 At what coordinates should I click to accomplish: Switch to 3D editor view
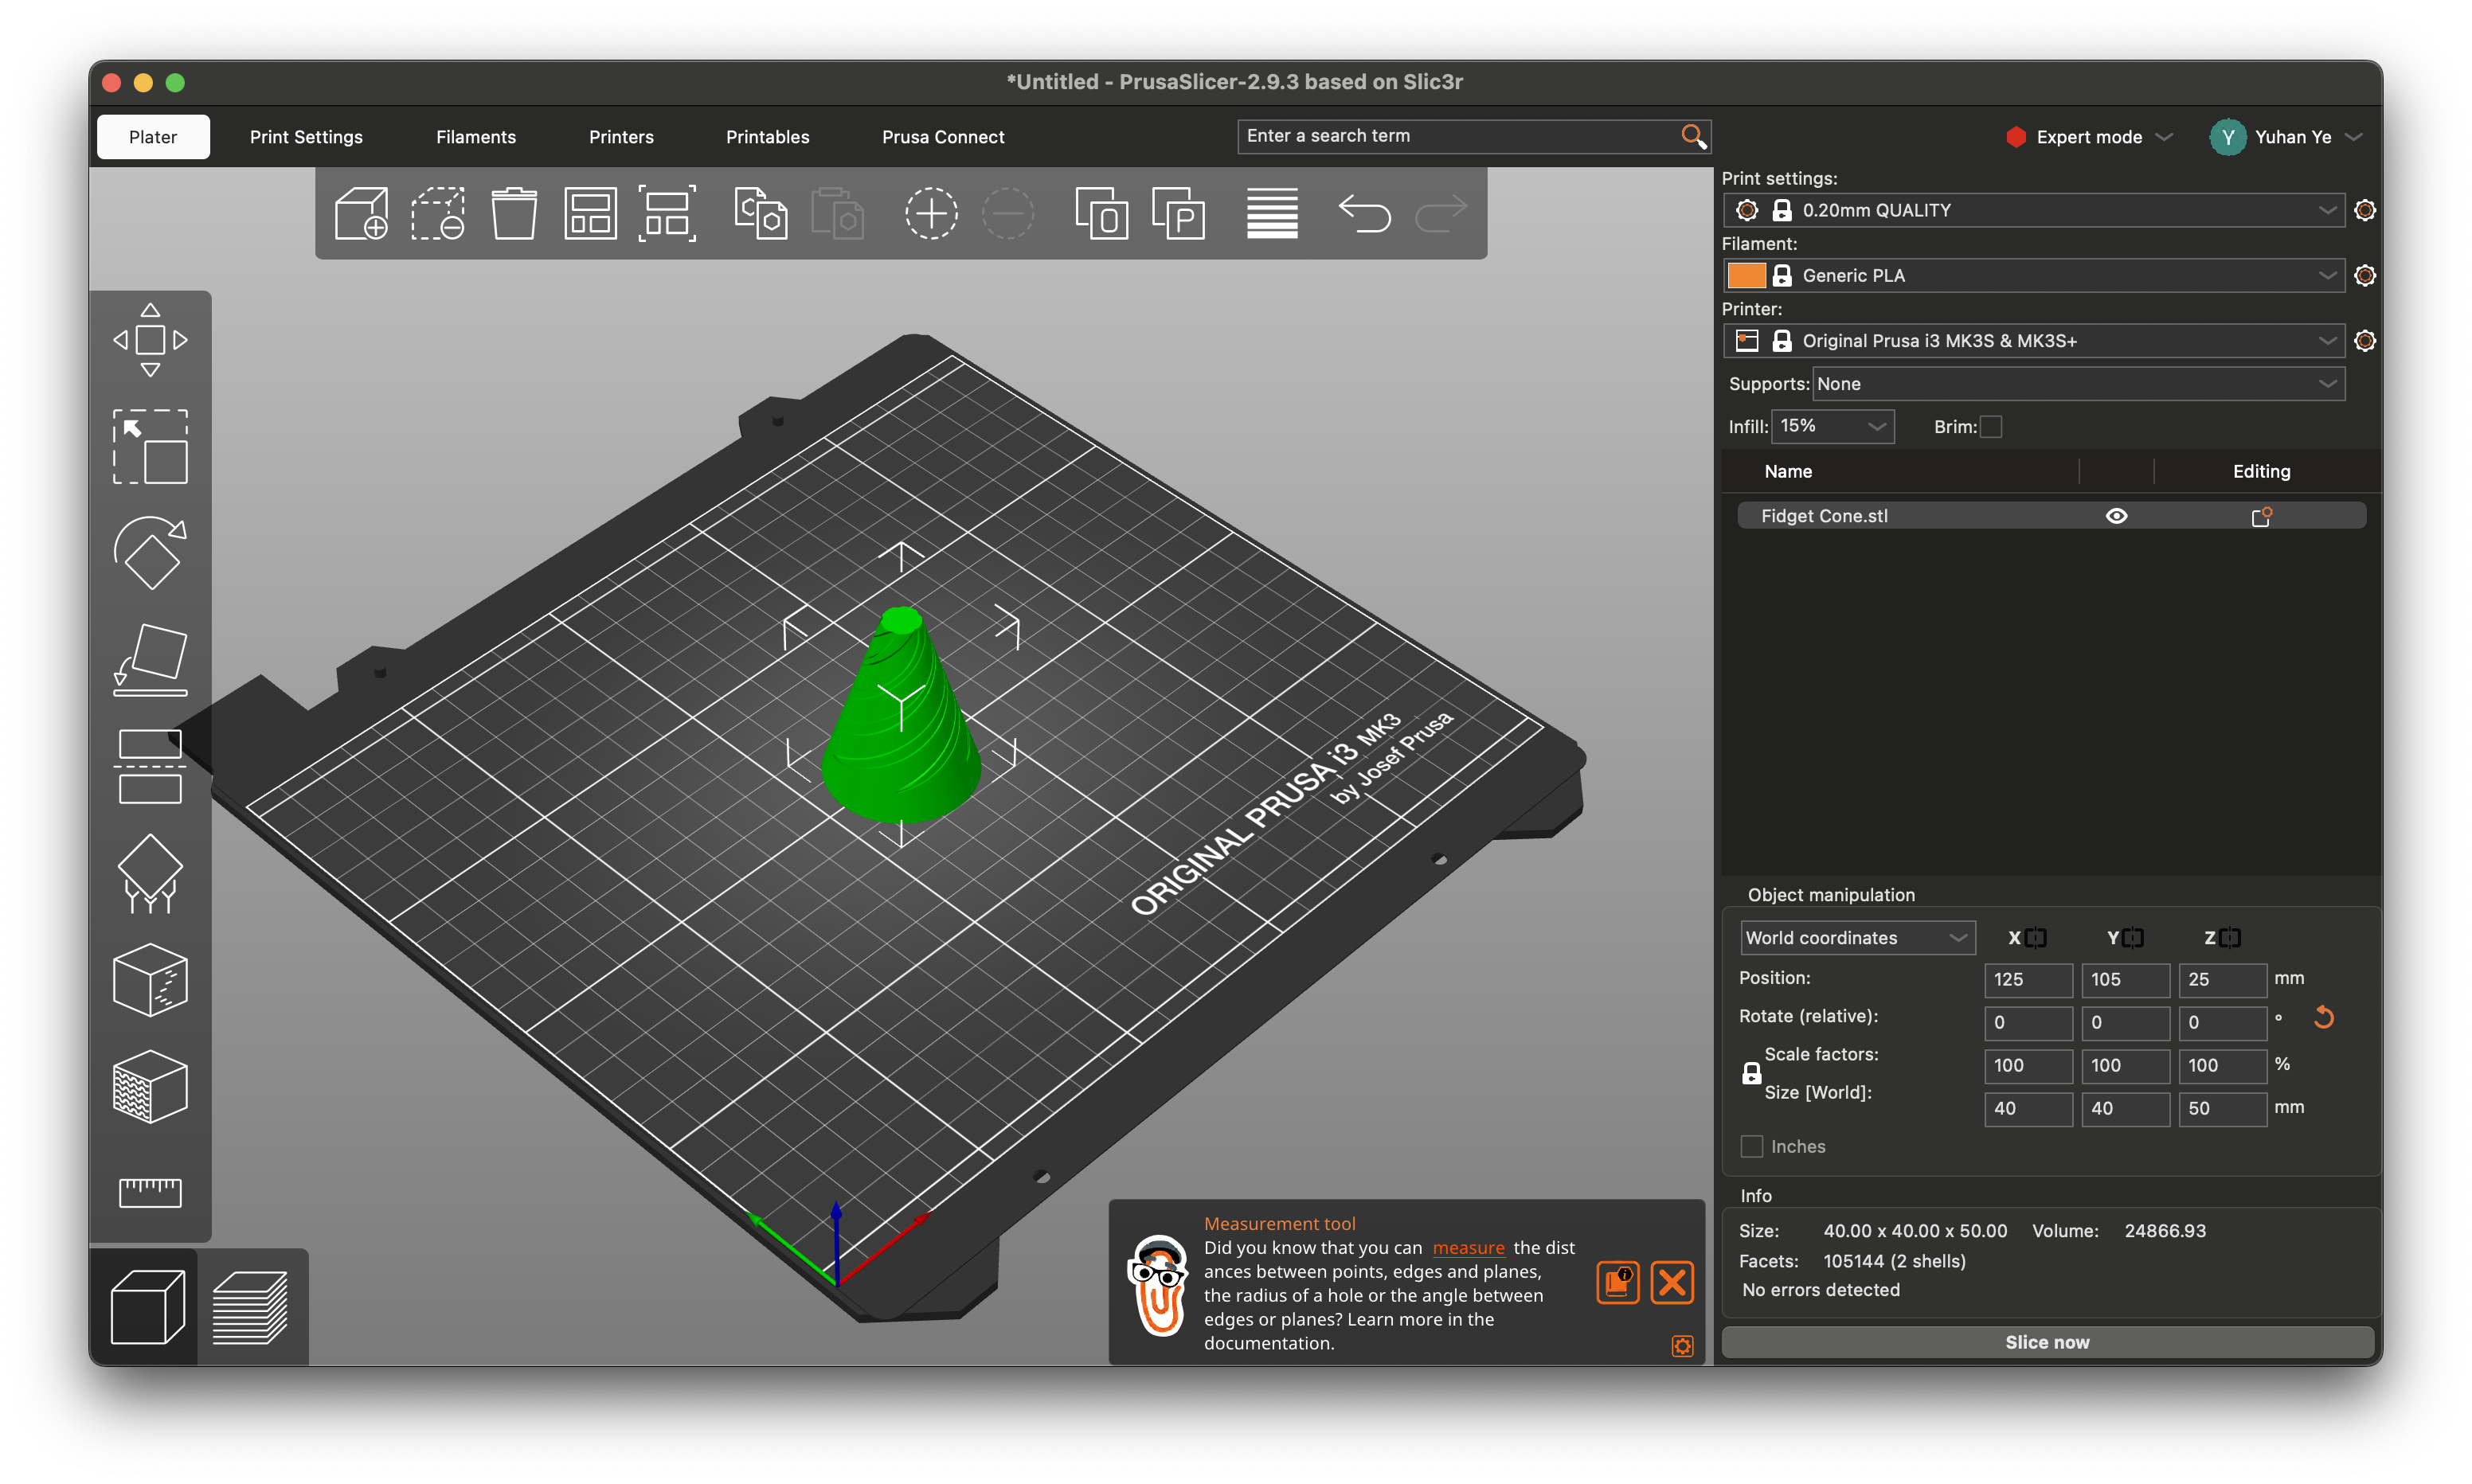point(147,1307)
